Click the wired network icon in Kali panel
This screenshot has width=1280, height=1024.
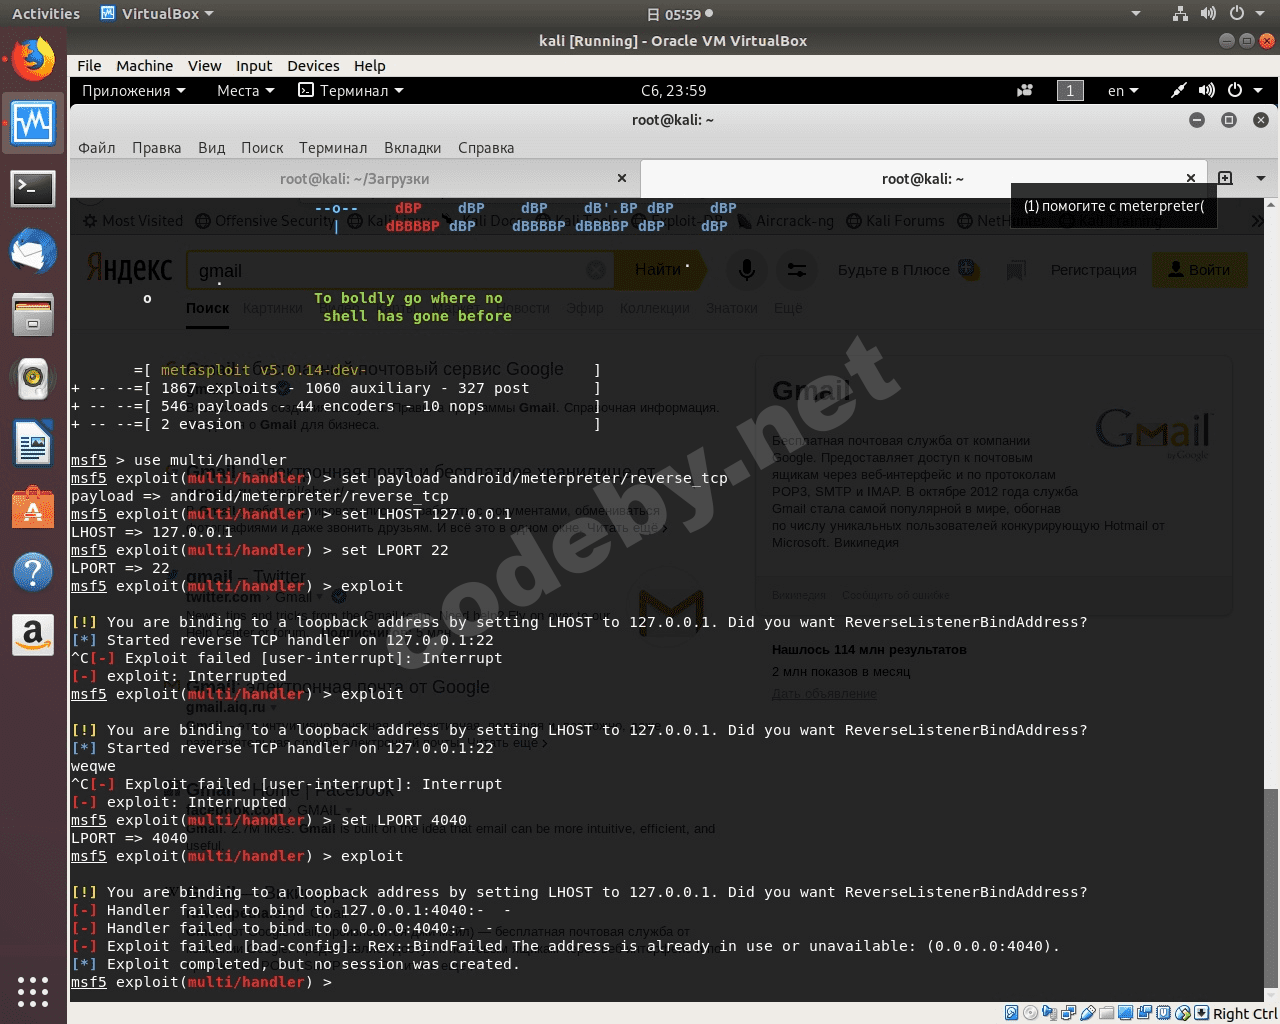click(x=1179, y=90)
